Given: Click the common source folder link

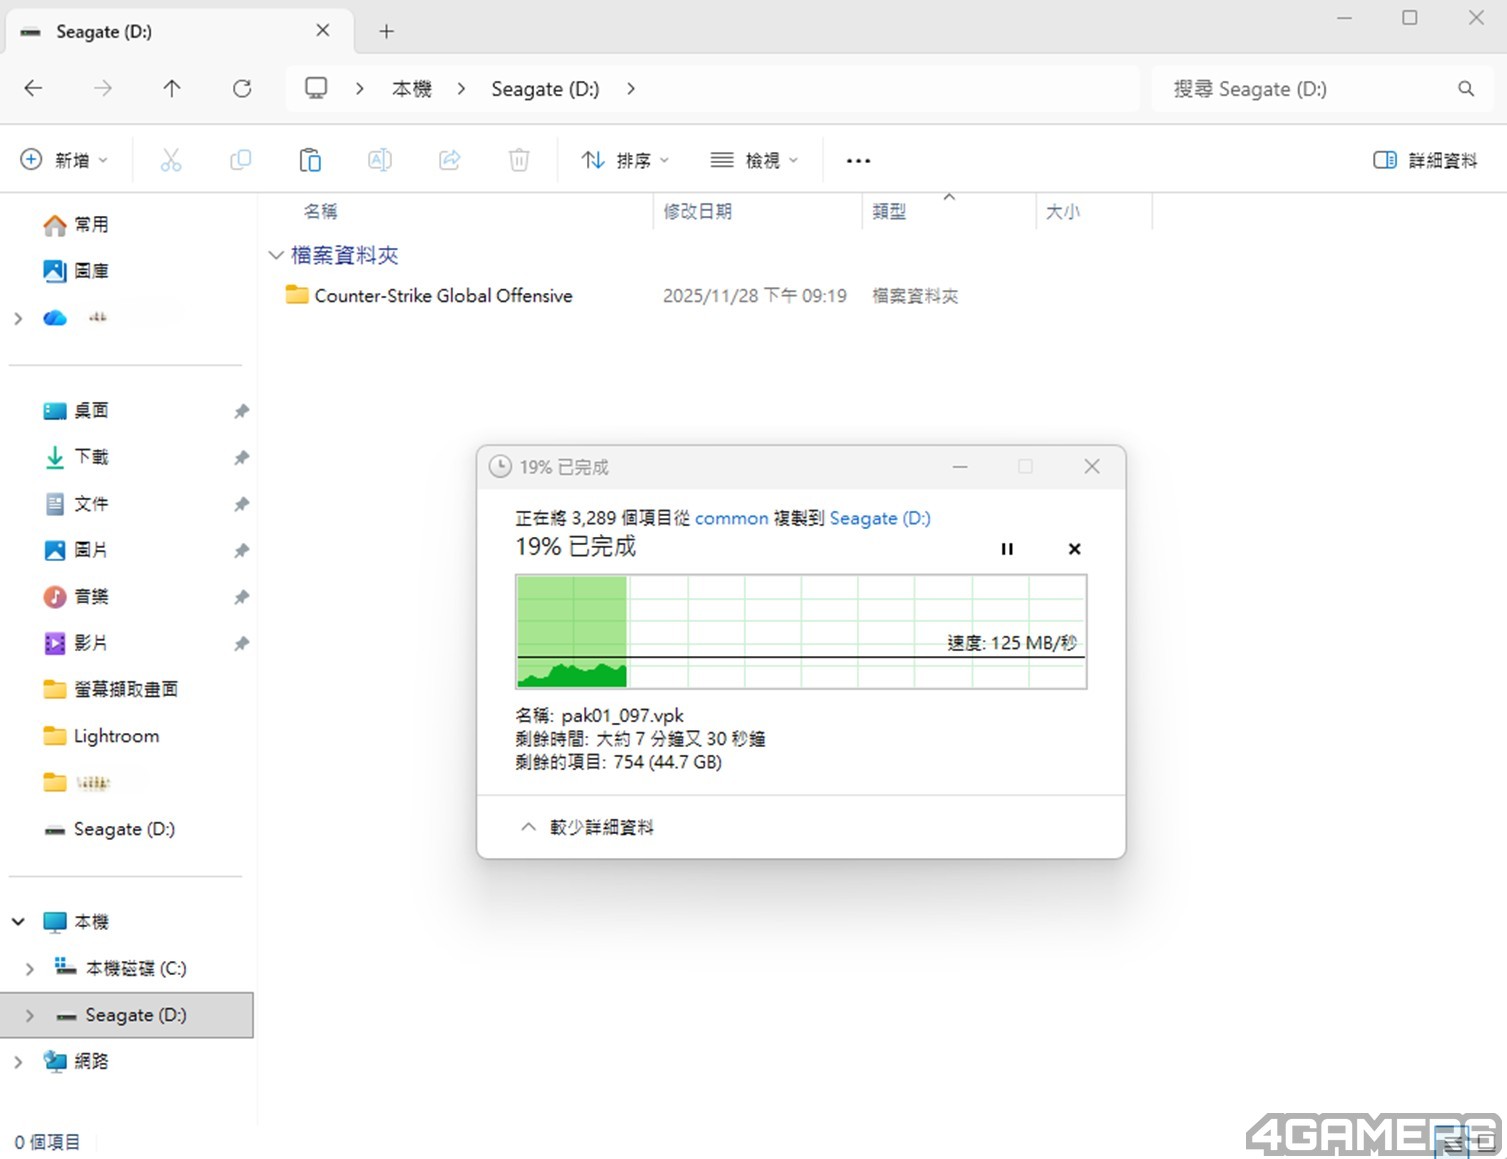Looking at the screenshot, I should pyautogui.click(x=731, y=518).
